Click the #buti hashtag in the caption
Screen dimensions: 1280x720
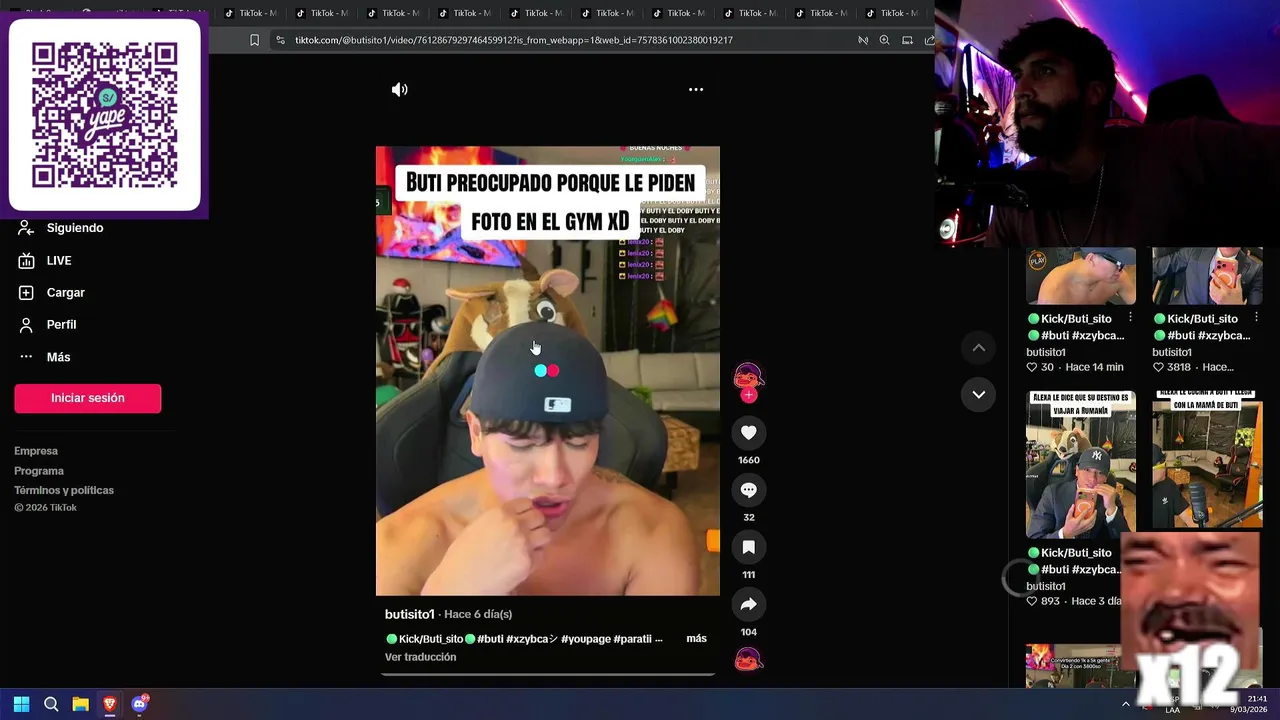(x=490, y=639)
